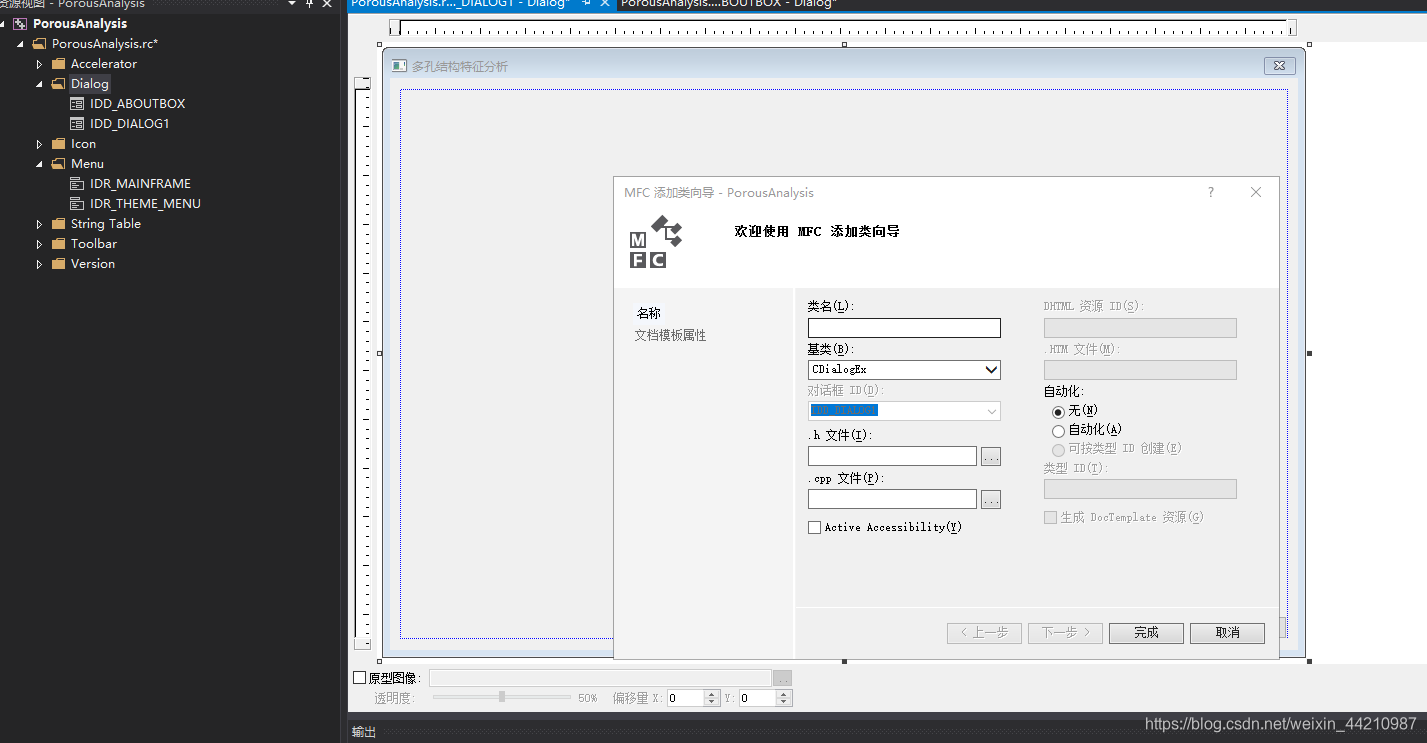This screenshot has height=743, width=1427.
Task: Check the 原型图像 checkbox
Action: pyautogui.click(x=360, y=677)
